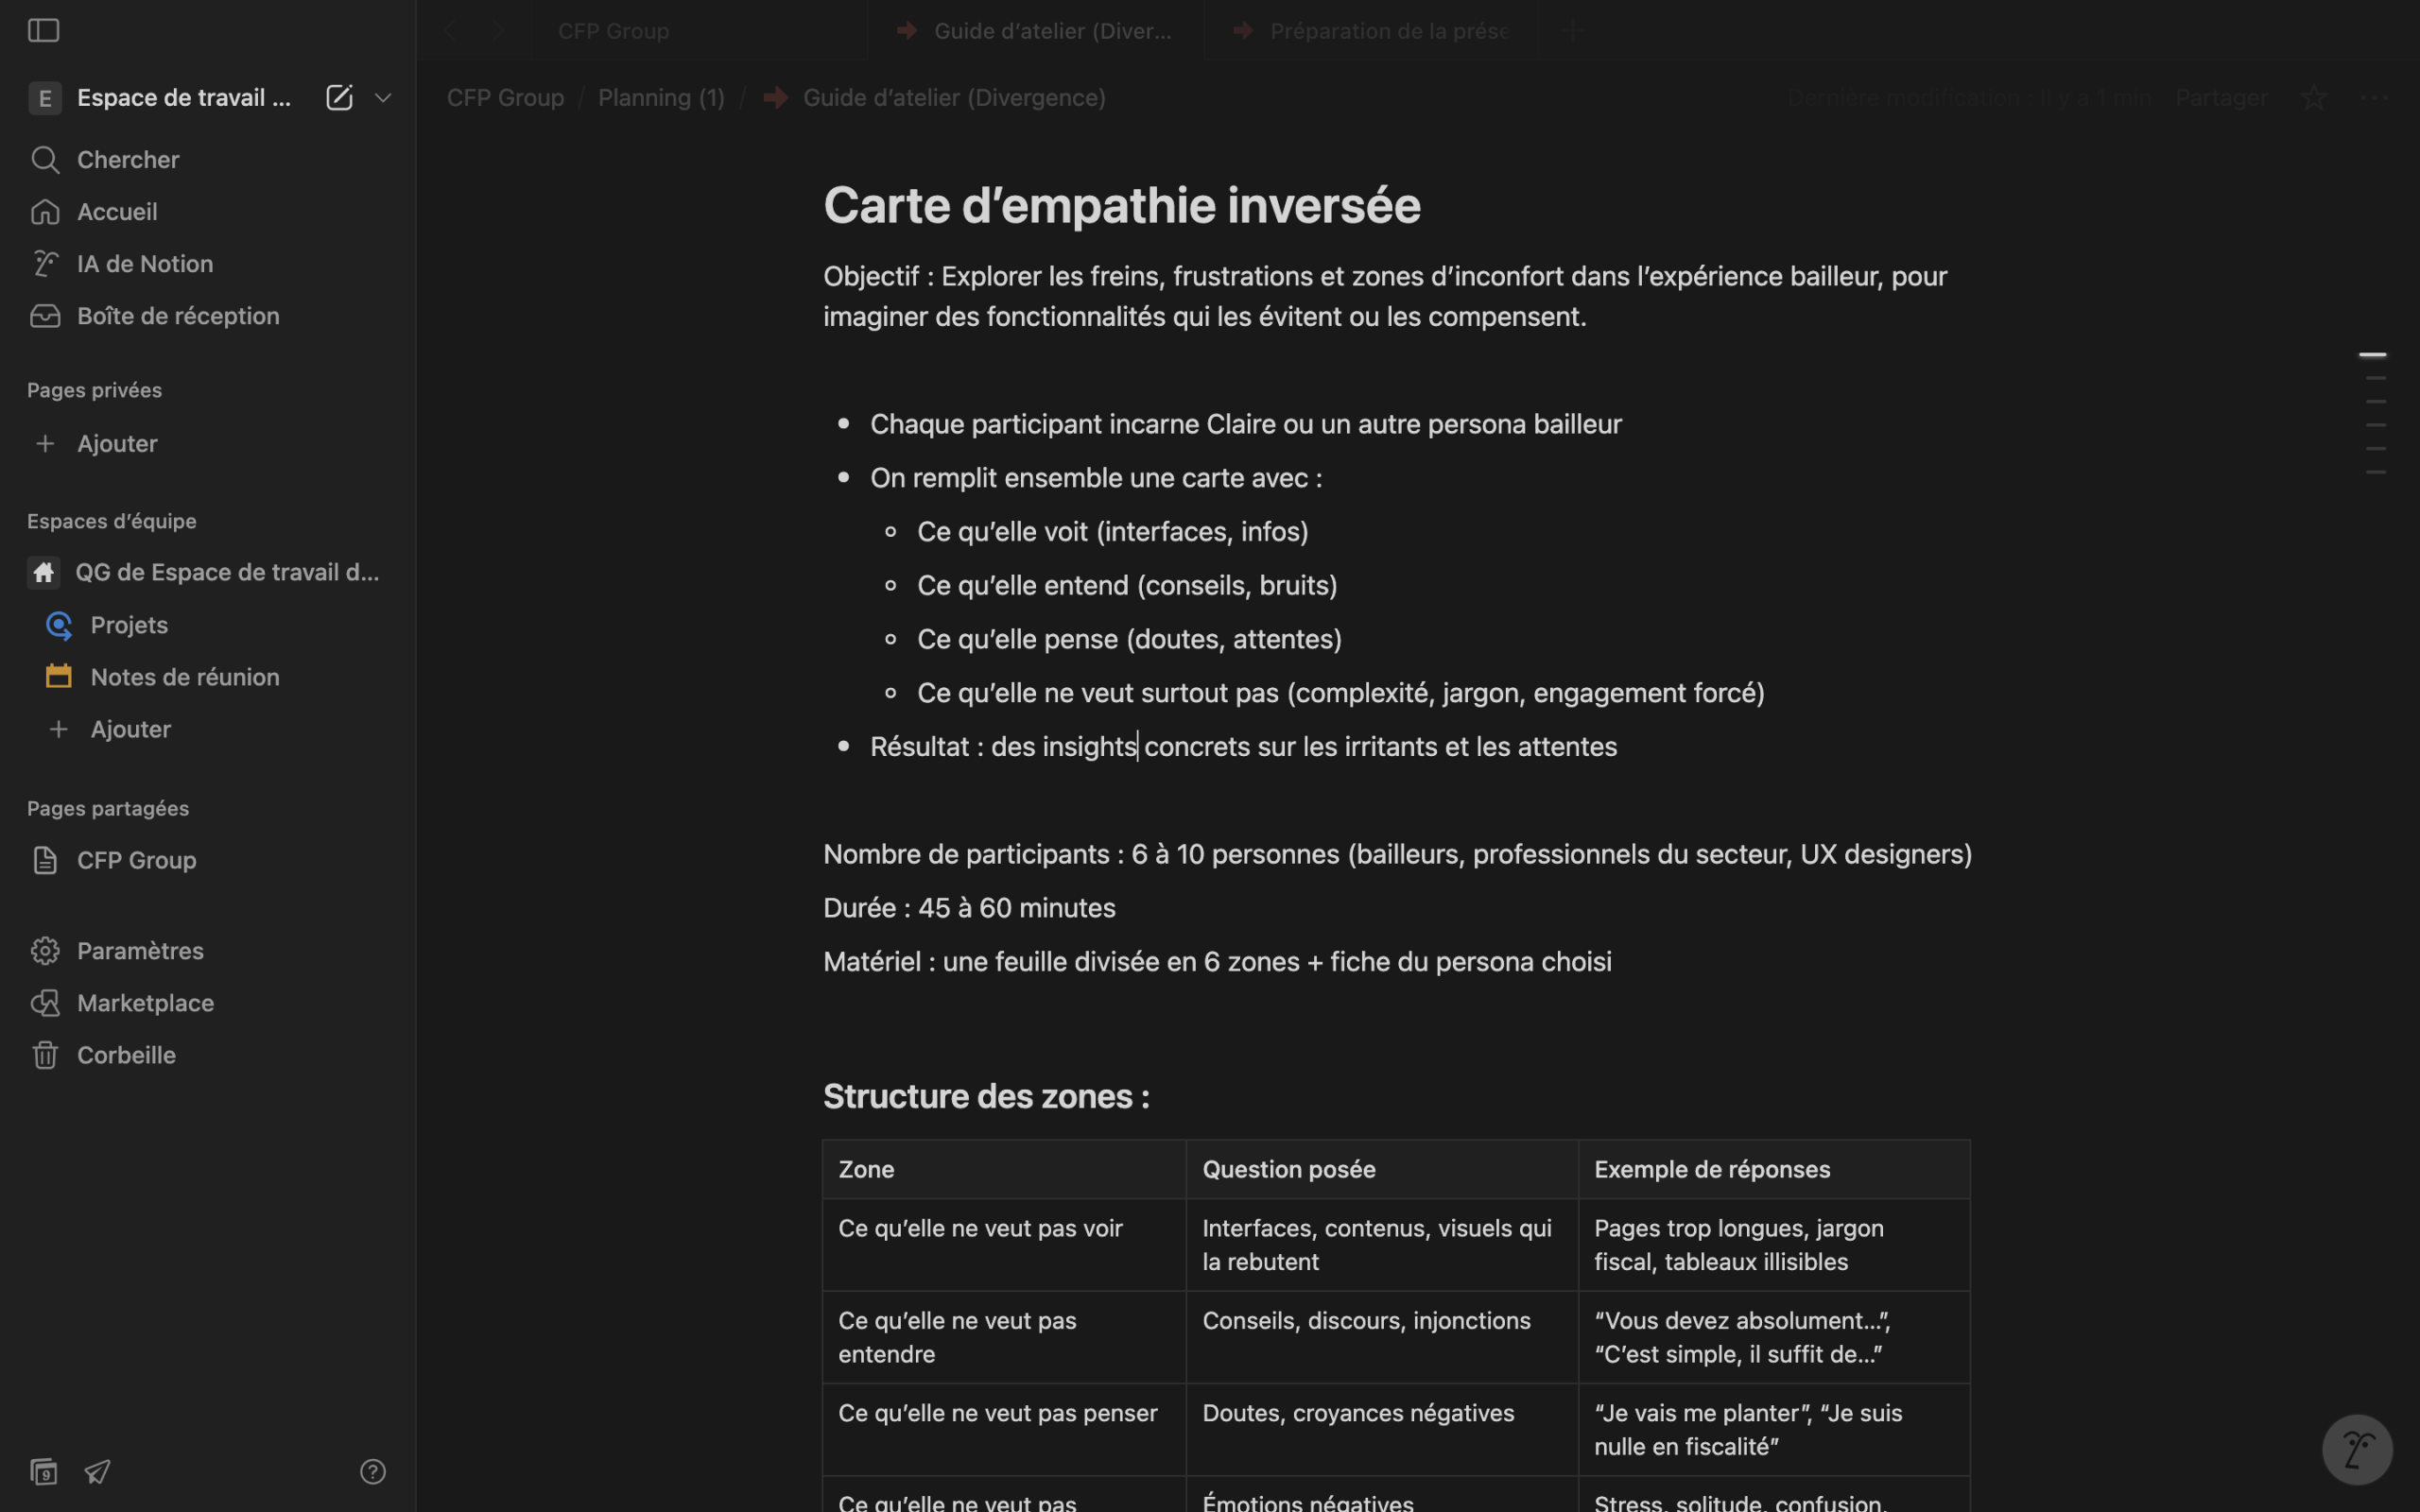
Task: Toggle the sidebar panel icon
Action: point(43,30)
